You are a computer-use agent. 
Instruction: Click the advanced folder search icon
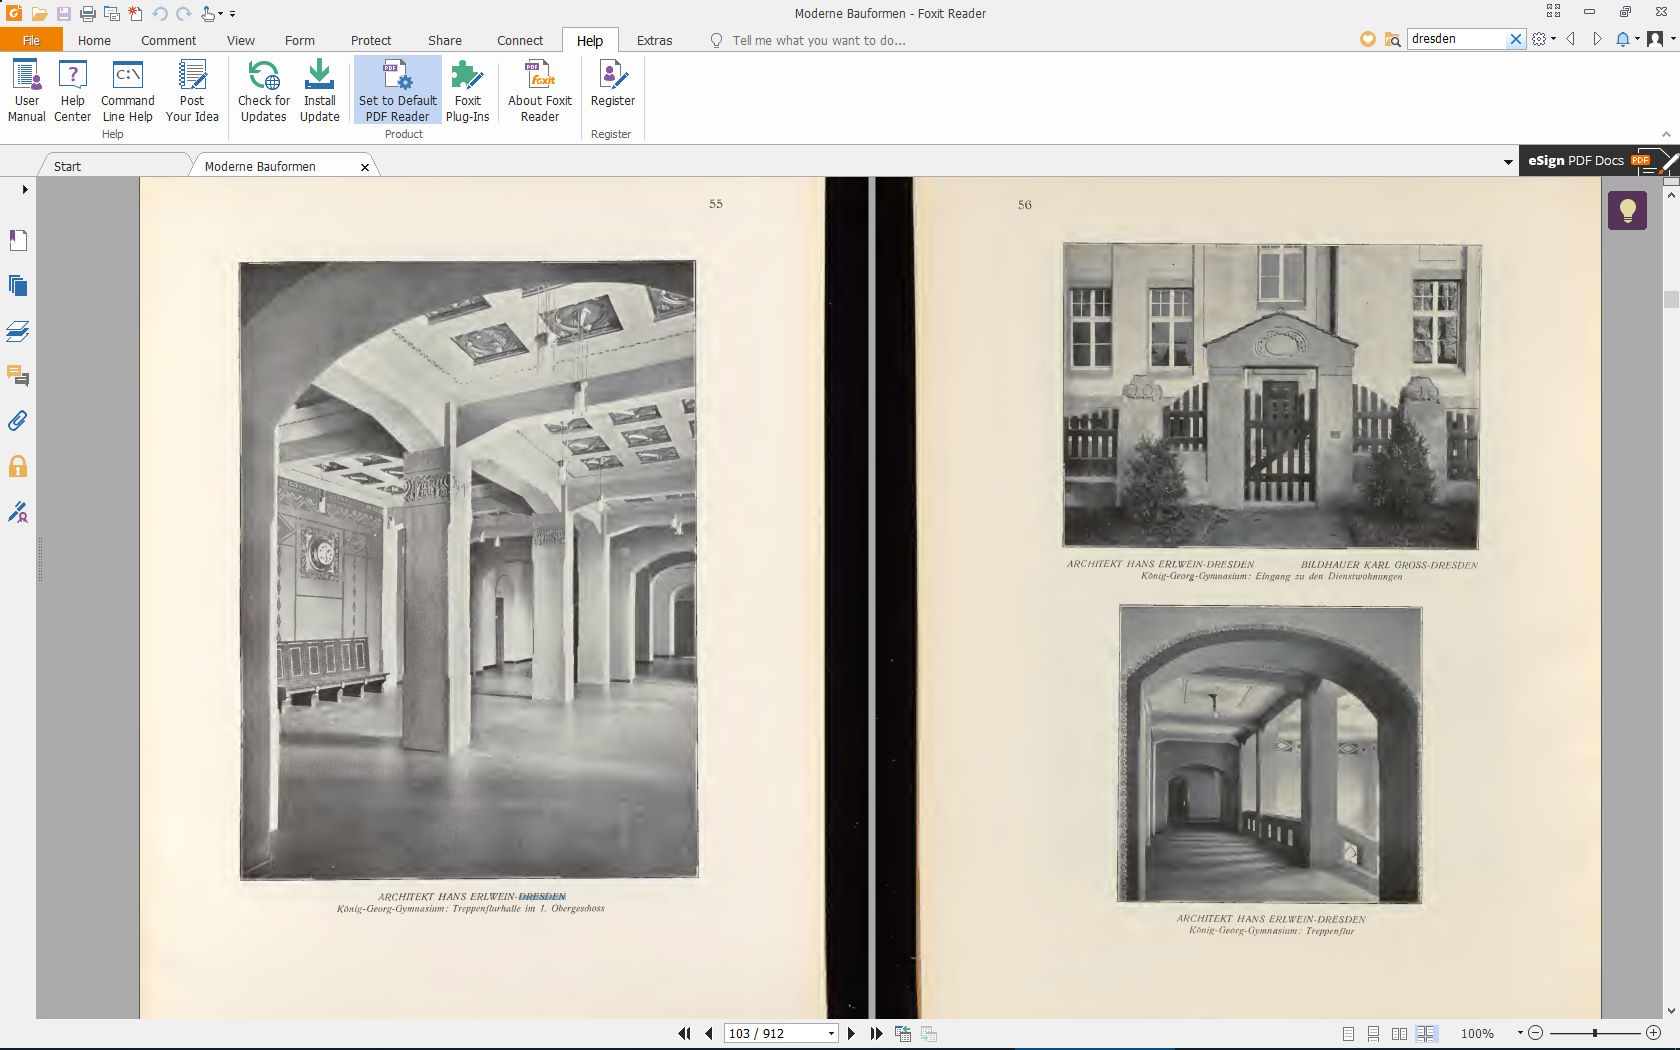1393,39
